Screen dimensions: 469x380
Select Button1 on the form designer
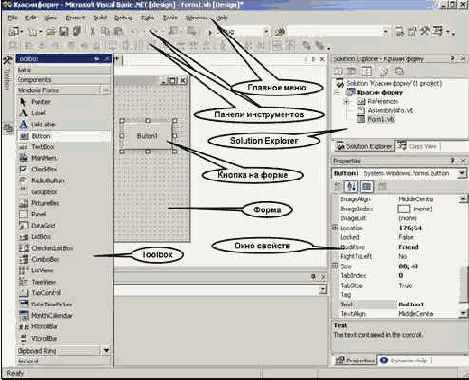click(147, 136)
